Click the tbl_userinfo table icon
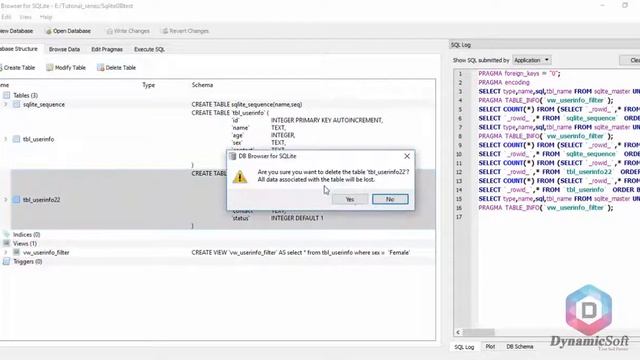640x360 pixels. click(x=16, y=139)
